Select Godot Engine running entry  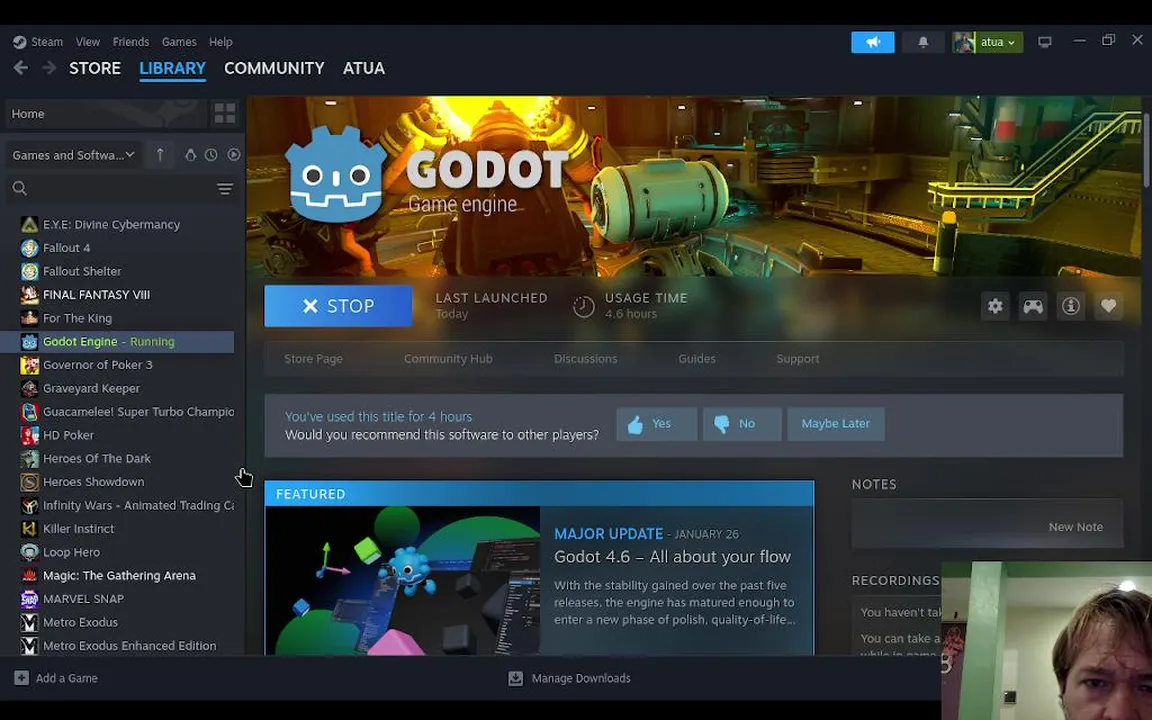[x=118, y=342]
